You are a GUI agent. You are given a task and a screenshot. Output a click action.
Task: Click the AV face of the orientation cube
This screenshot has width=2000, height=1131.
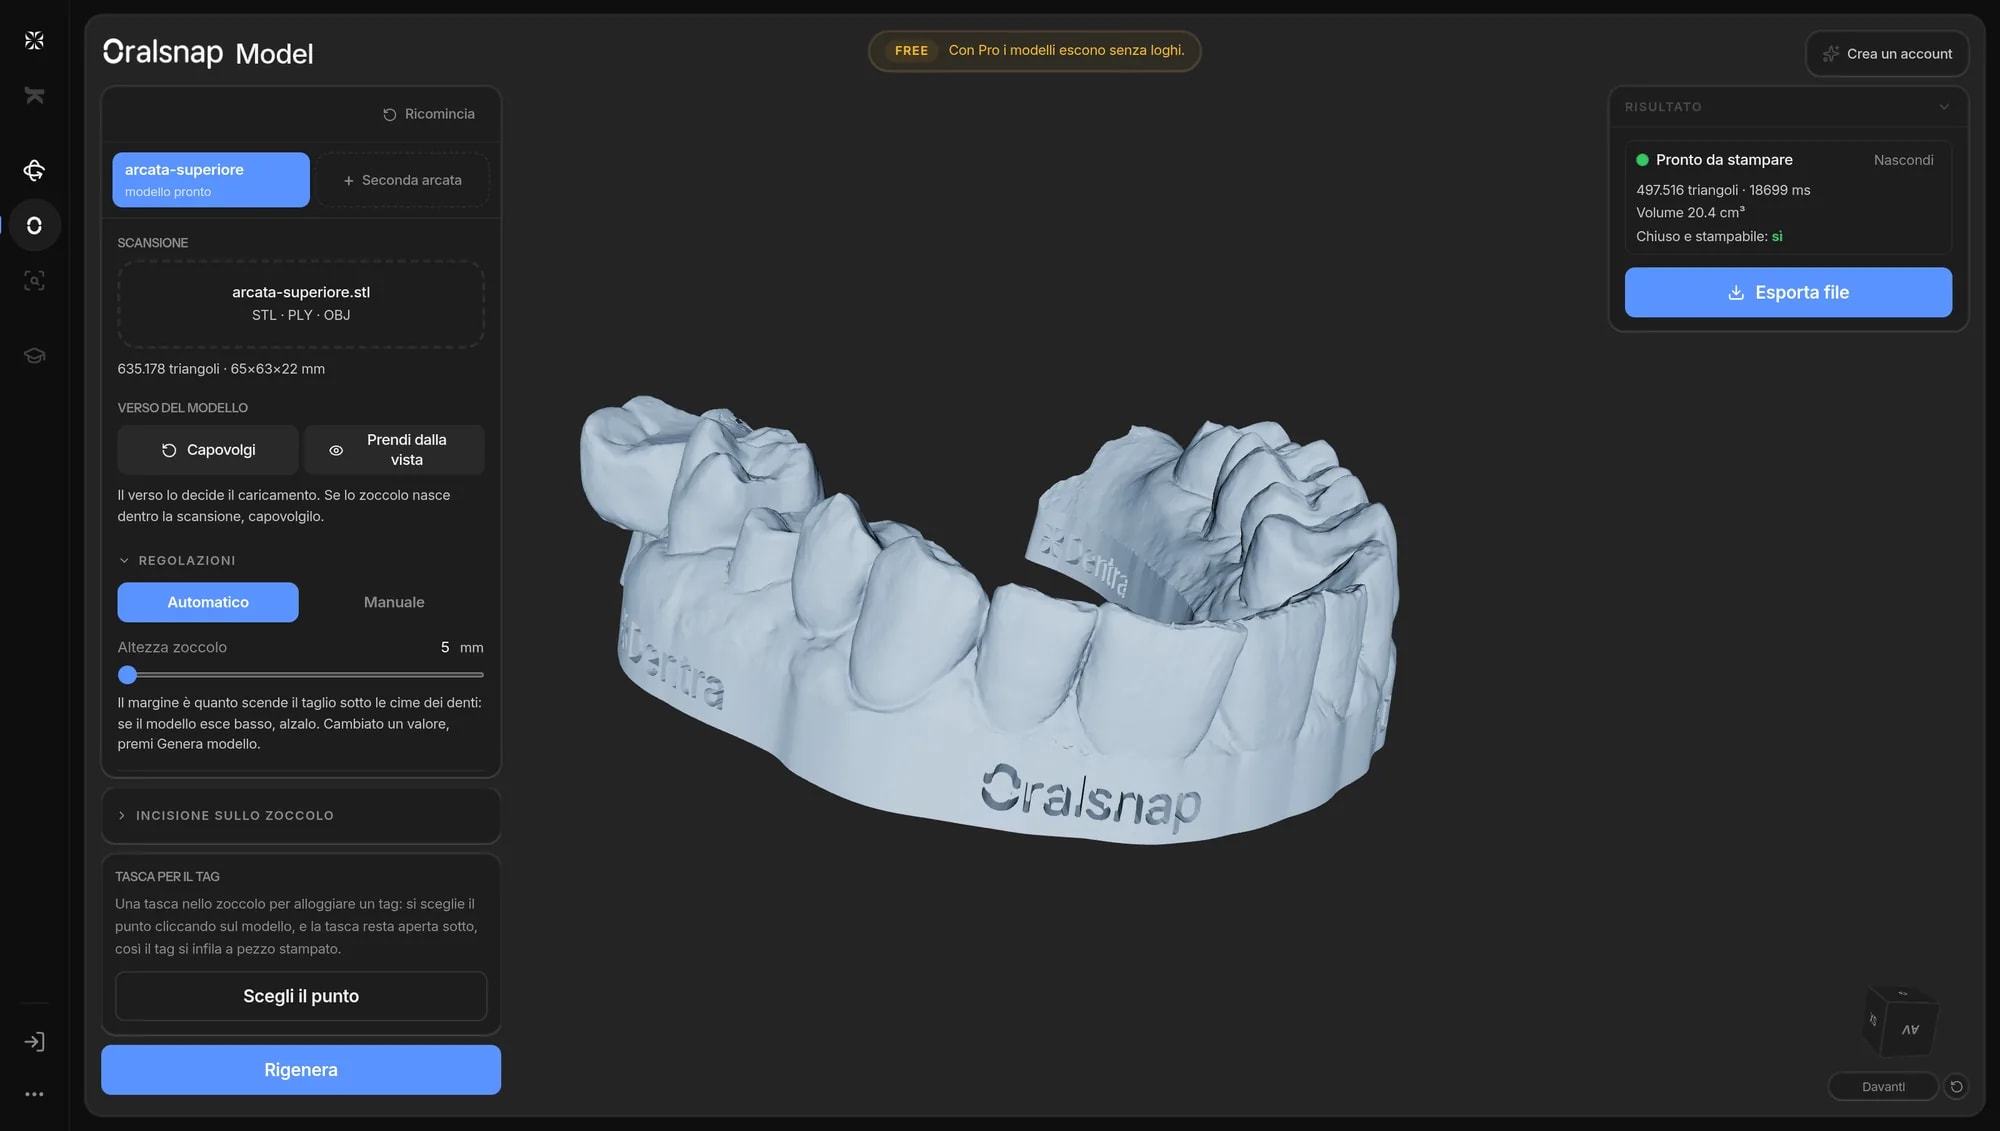click(1910, 1029)
